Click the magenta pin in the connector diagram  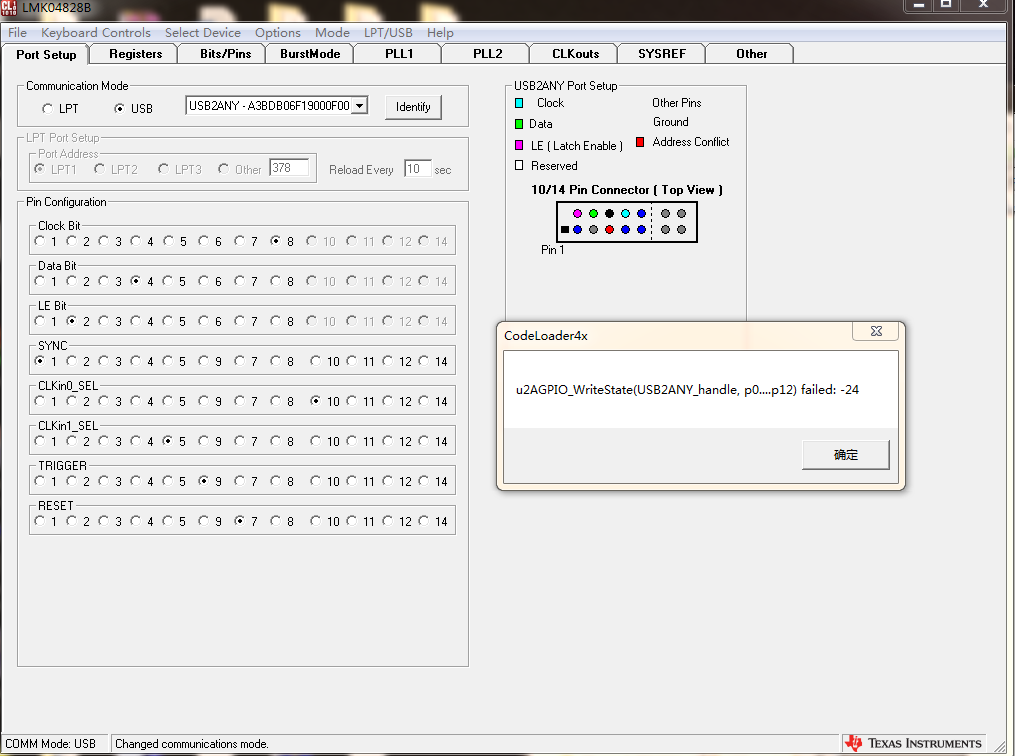click(x=577, y=213)
